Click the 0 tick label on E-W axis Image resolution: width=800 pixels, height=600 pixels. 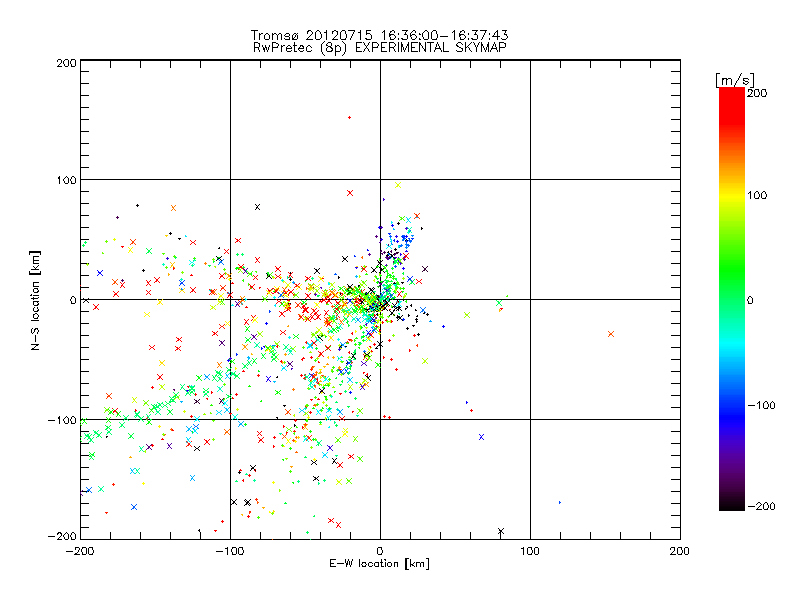point(380,551)
